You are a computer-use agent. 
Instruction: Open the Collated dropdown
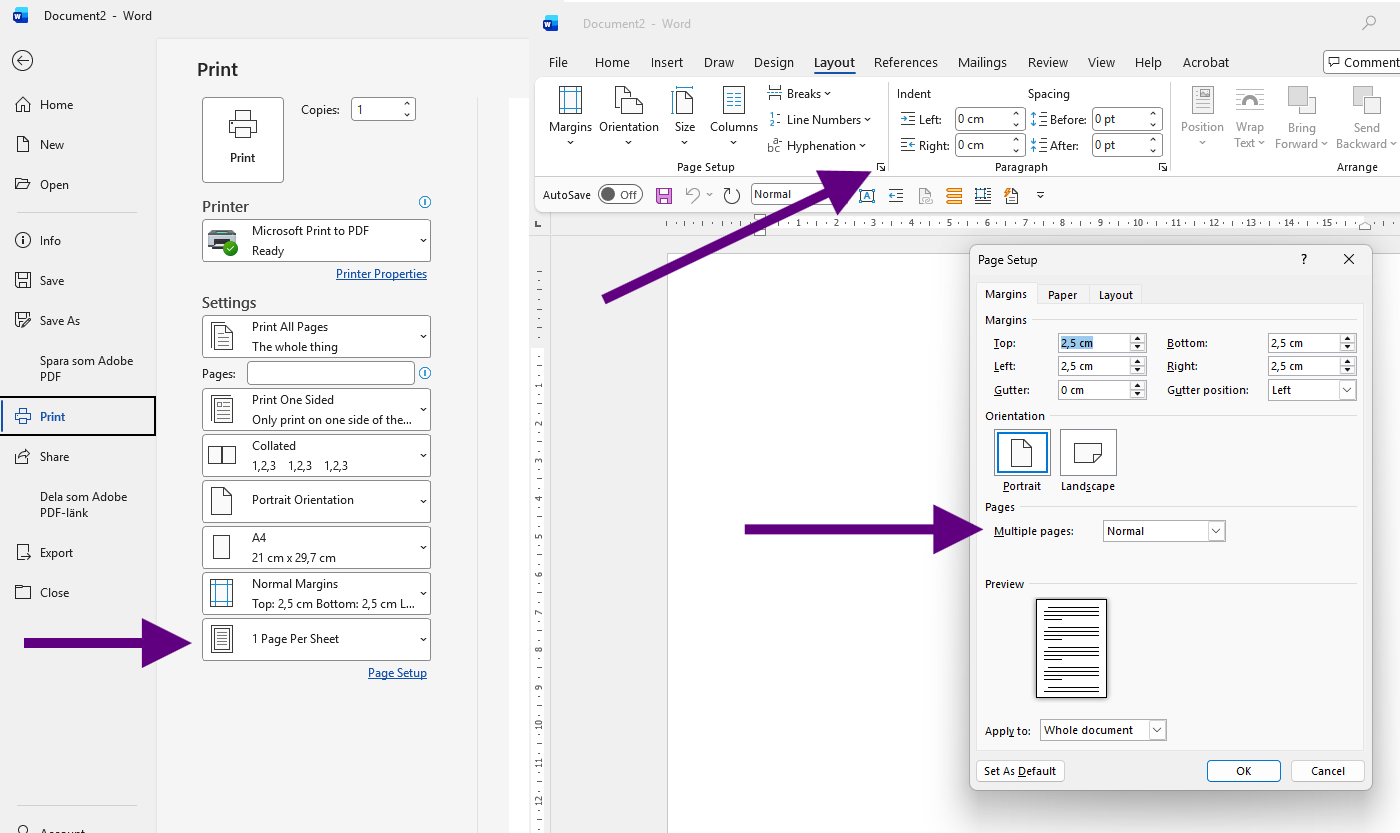click(316, 456)
